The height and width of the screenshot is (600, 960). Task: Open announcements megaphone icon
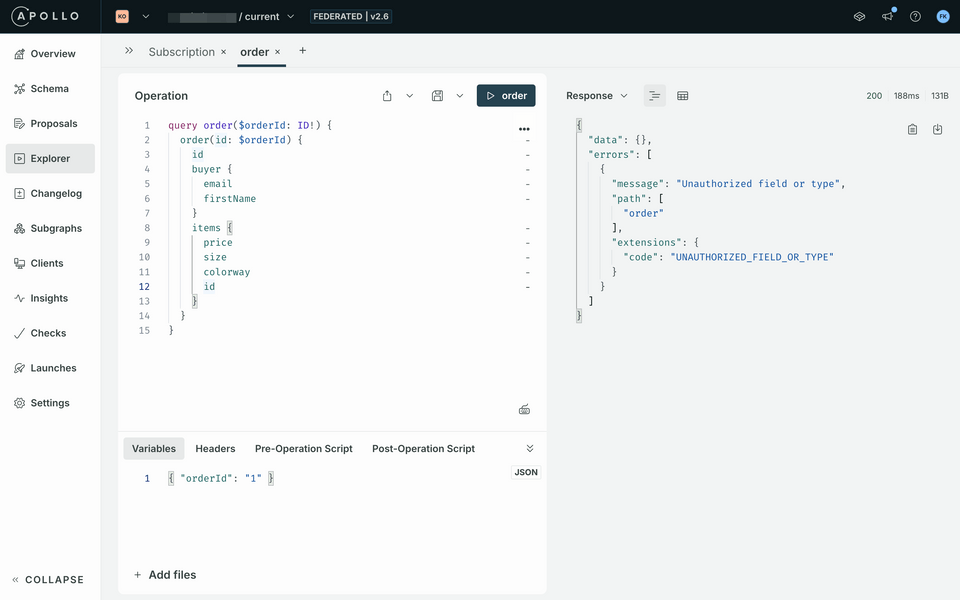coord(888,16)
